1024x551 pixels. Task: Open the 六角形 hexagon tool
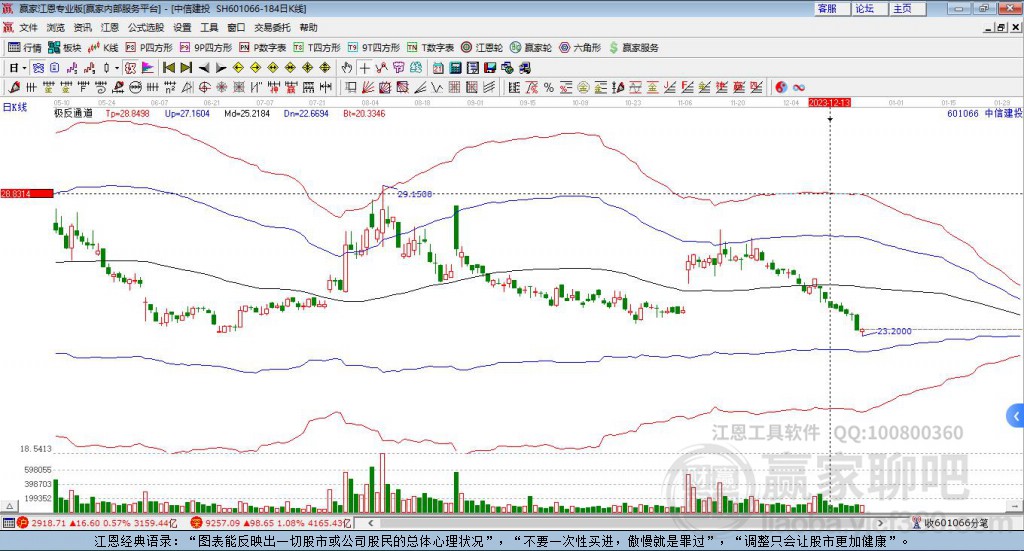(580, 48)
